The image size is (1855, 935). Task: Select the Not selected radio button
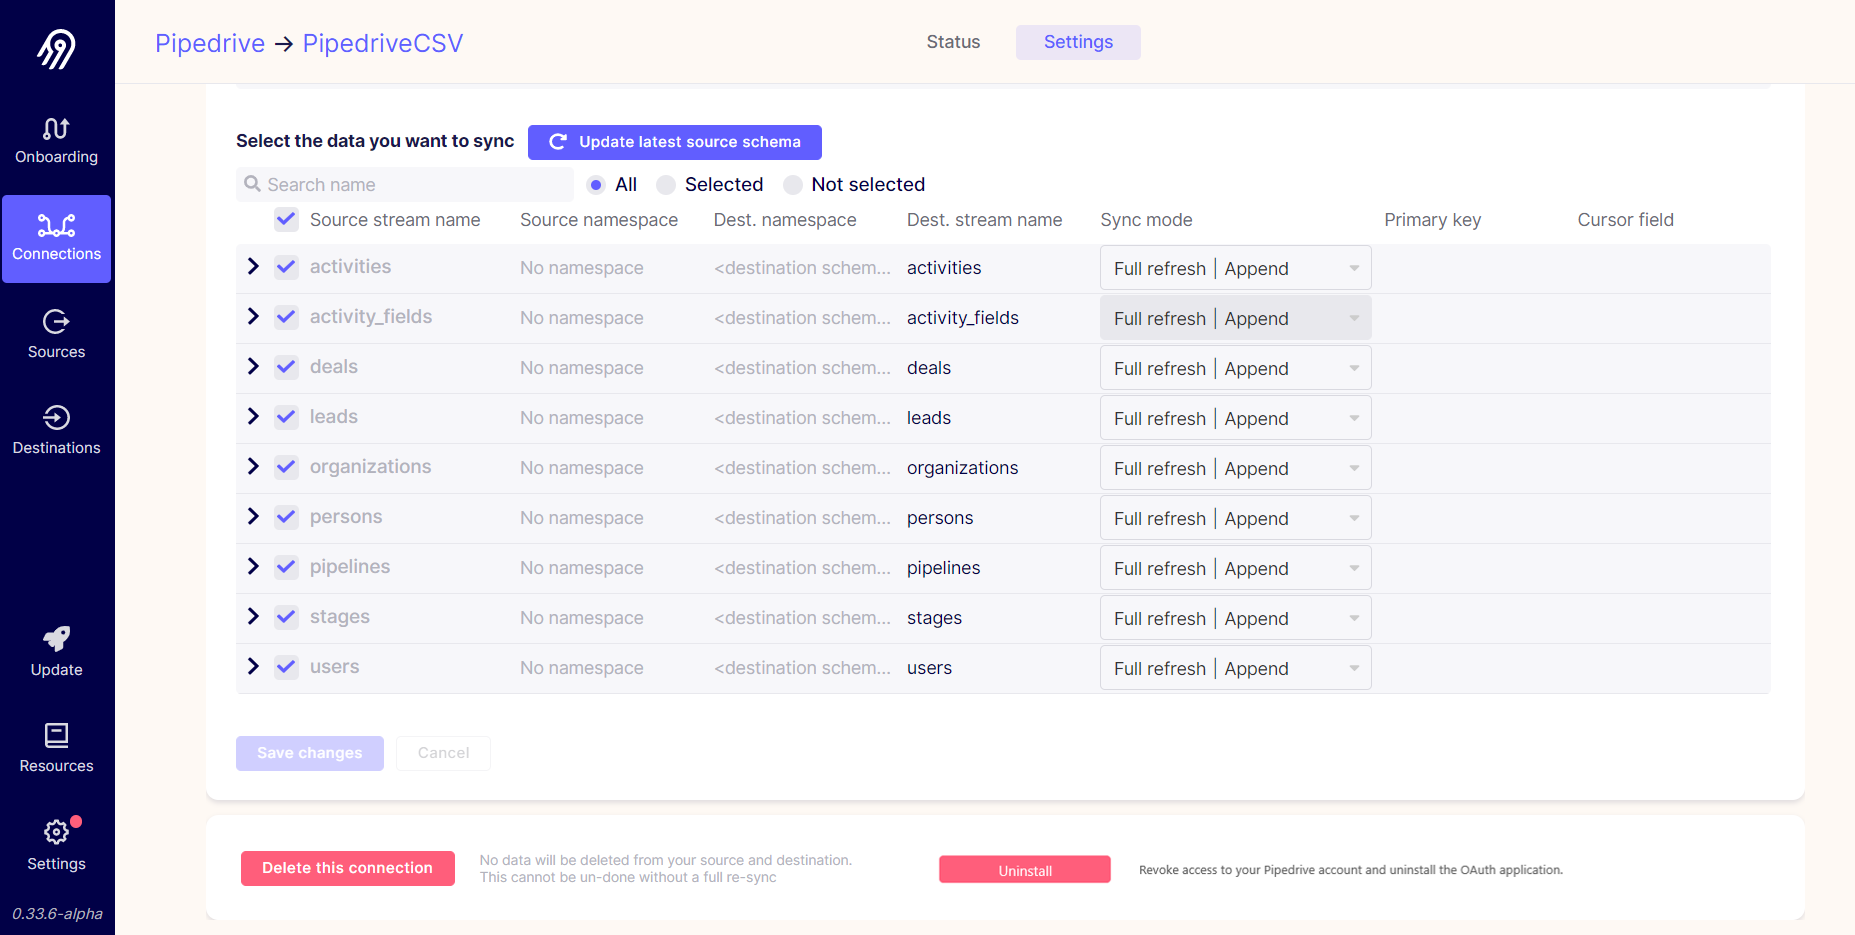coord(793,185)
